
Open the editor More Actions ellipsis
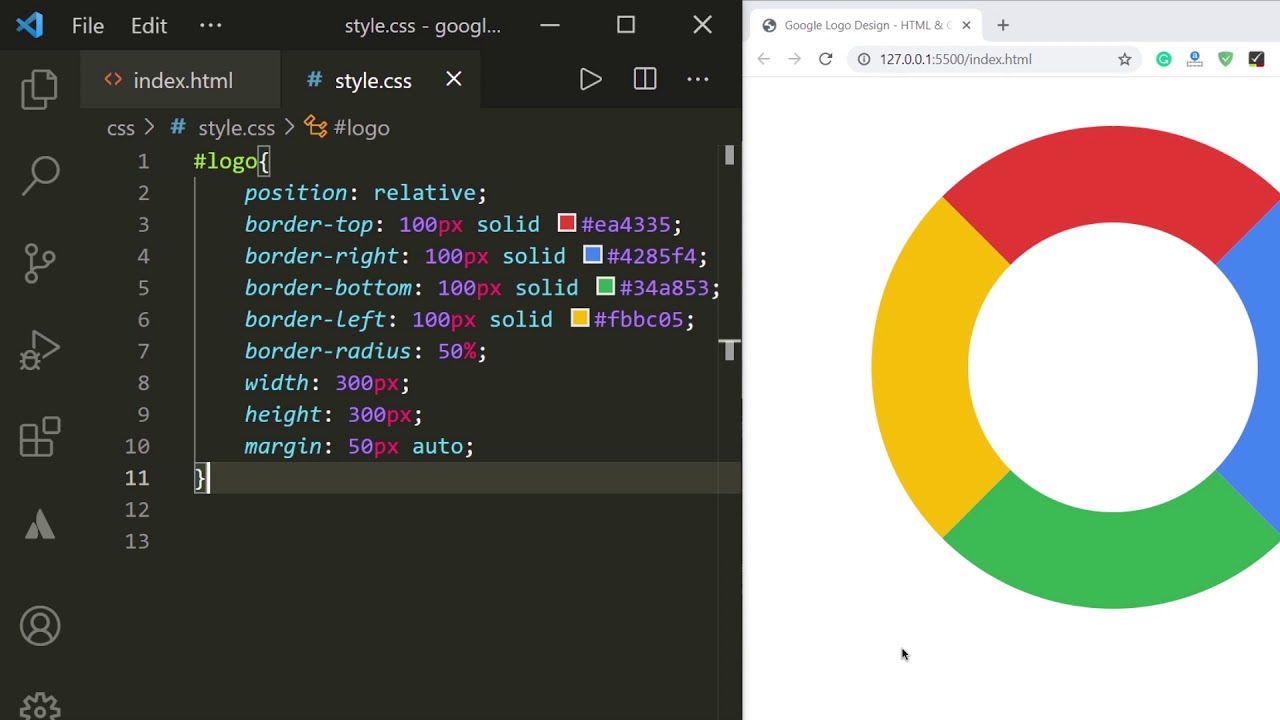point(698,80)
